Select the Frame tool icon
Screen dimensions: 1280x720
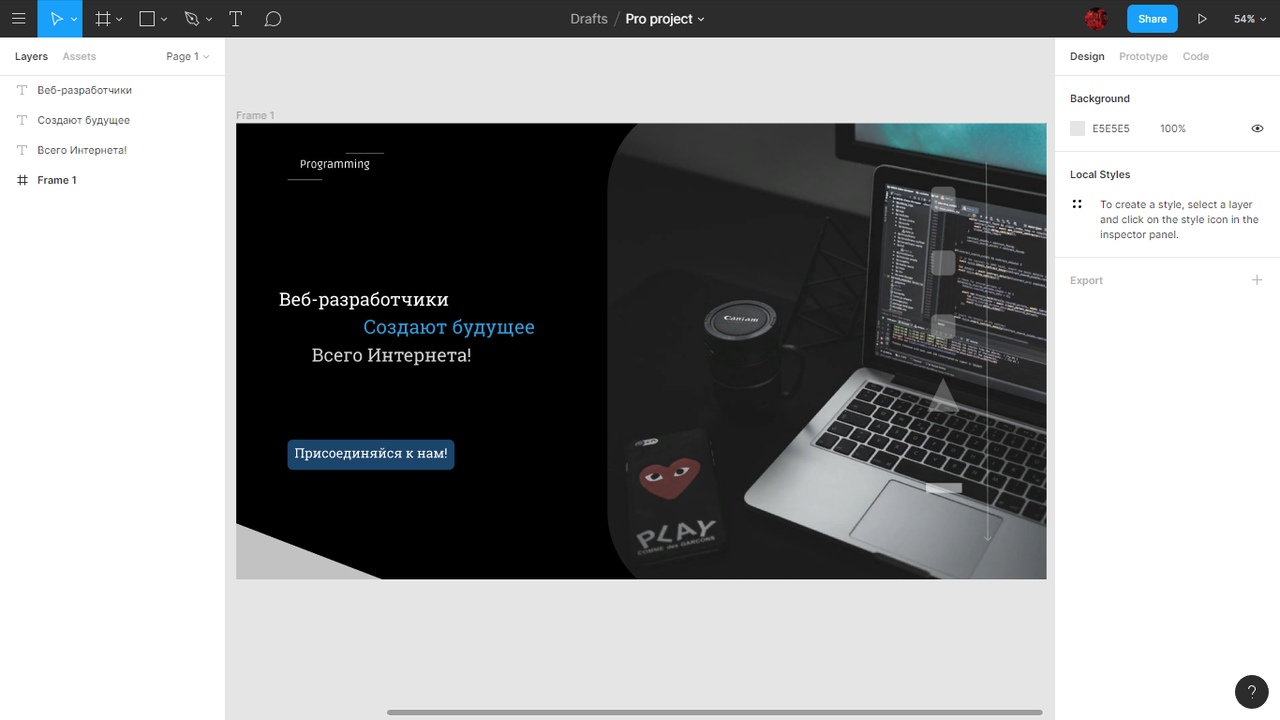click(x=102, y=19)
